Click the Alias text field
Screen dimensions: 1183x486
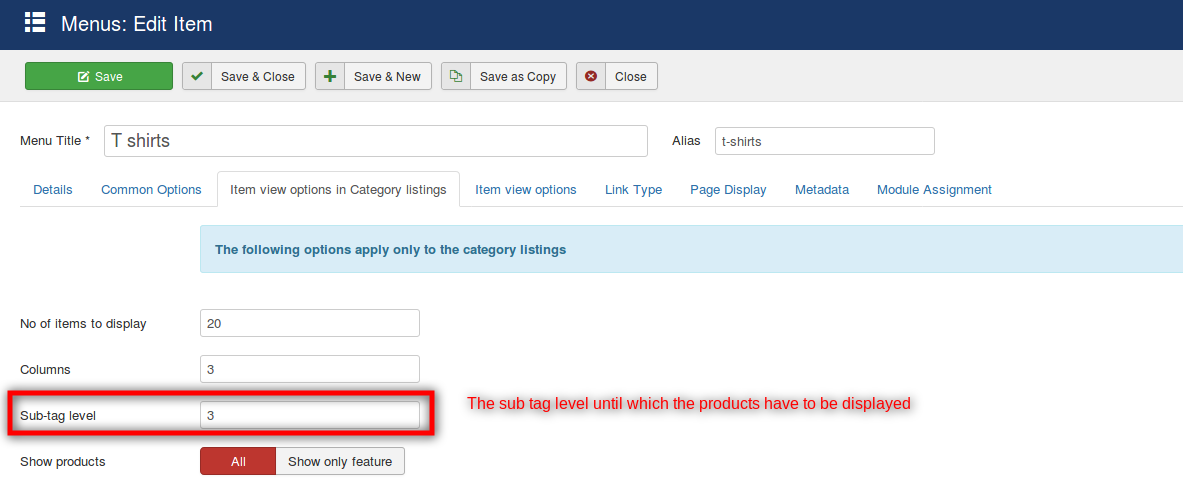tap(824, 141)
